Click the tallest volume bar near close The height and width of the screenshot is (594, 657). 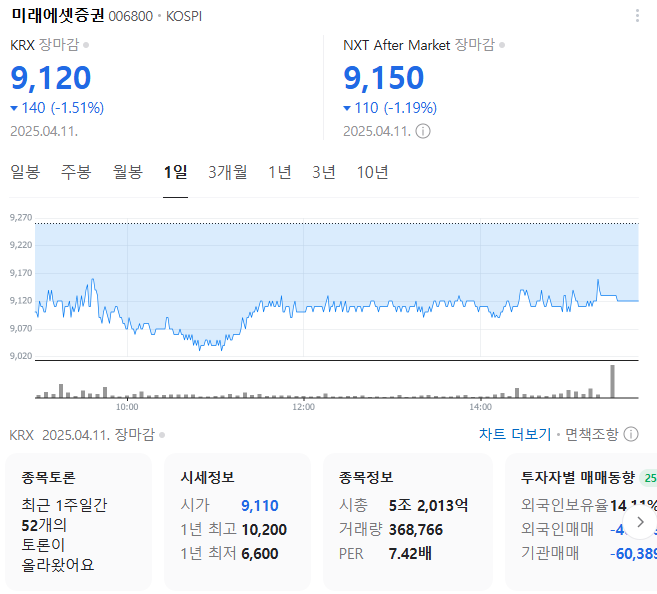tap(612, 381)
